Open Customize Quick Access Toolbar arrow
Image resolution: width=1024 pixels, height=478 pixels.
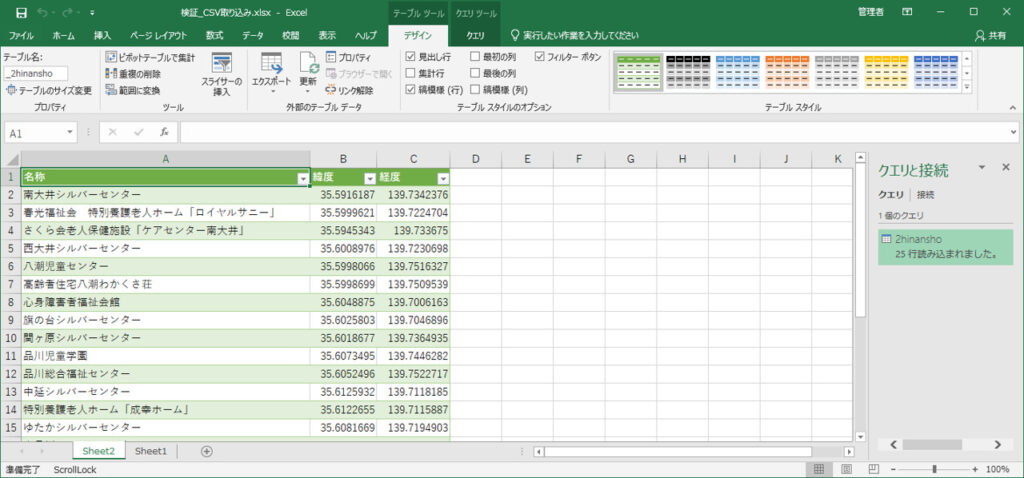click(92, 13)
